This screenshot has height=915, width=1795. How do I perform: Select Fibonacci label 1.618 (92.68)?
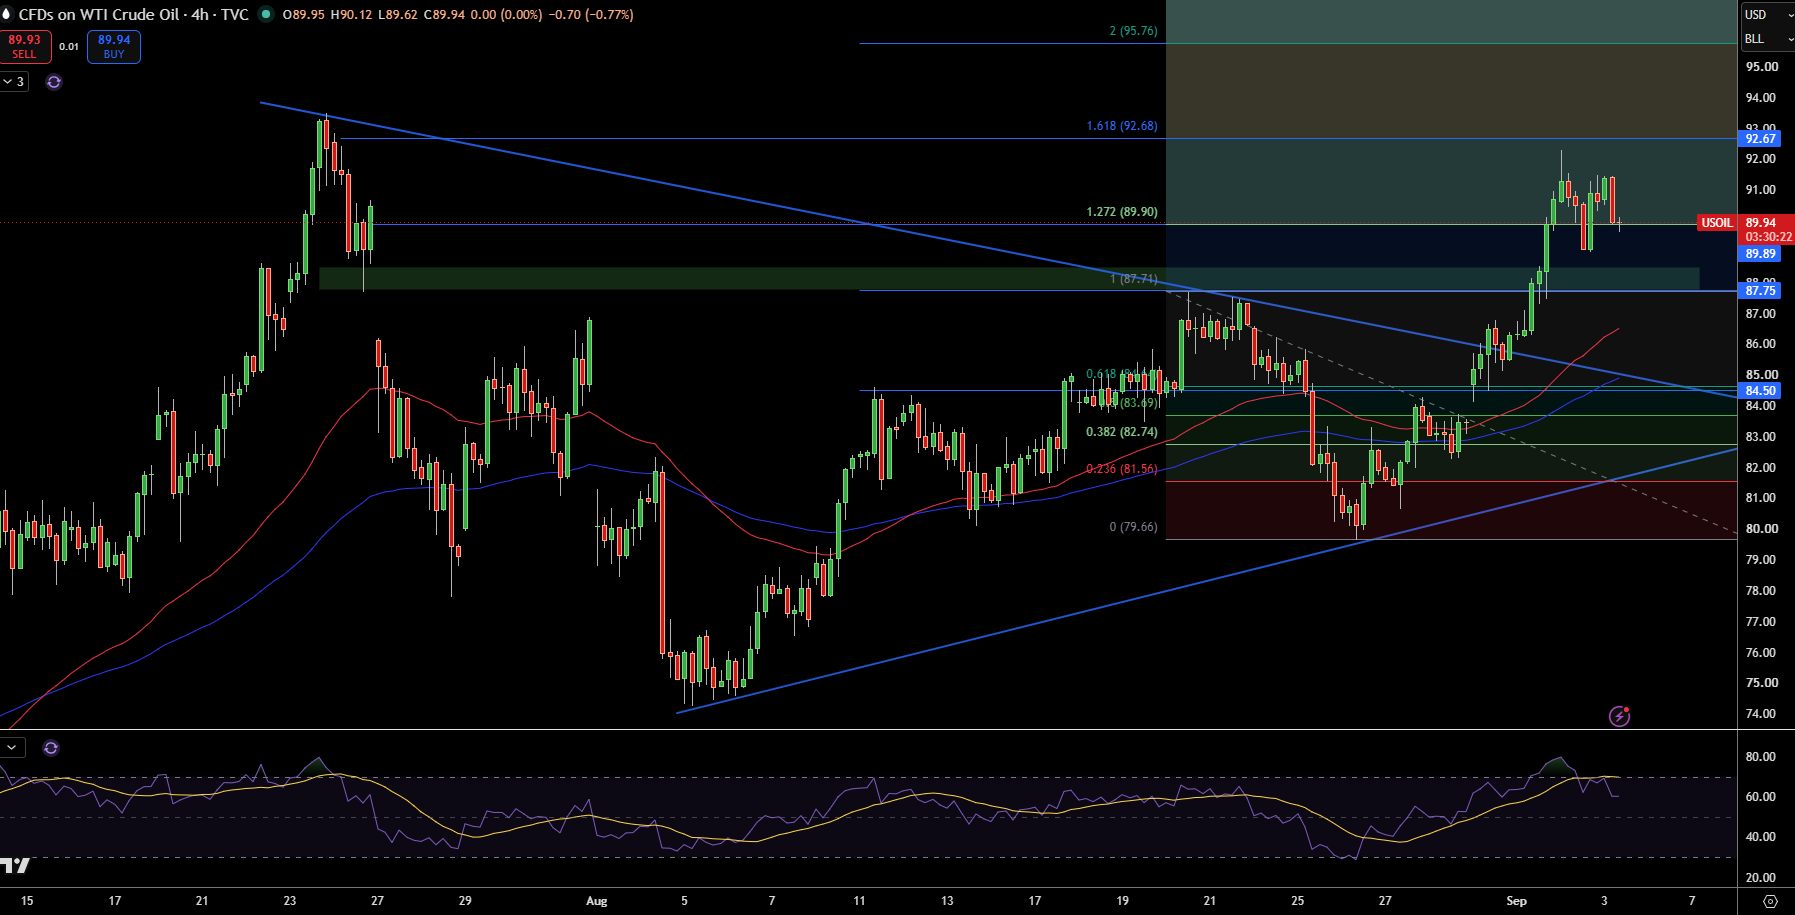[1122, 126]
